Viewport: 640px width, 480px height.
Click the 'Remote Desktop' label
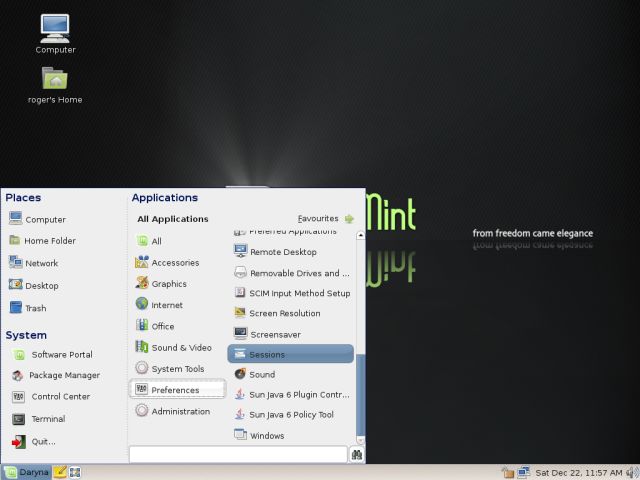tap(283, 252)
